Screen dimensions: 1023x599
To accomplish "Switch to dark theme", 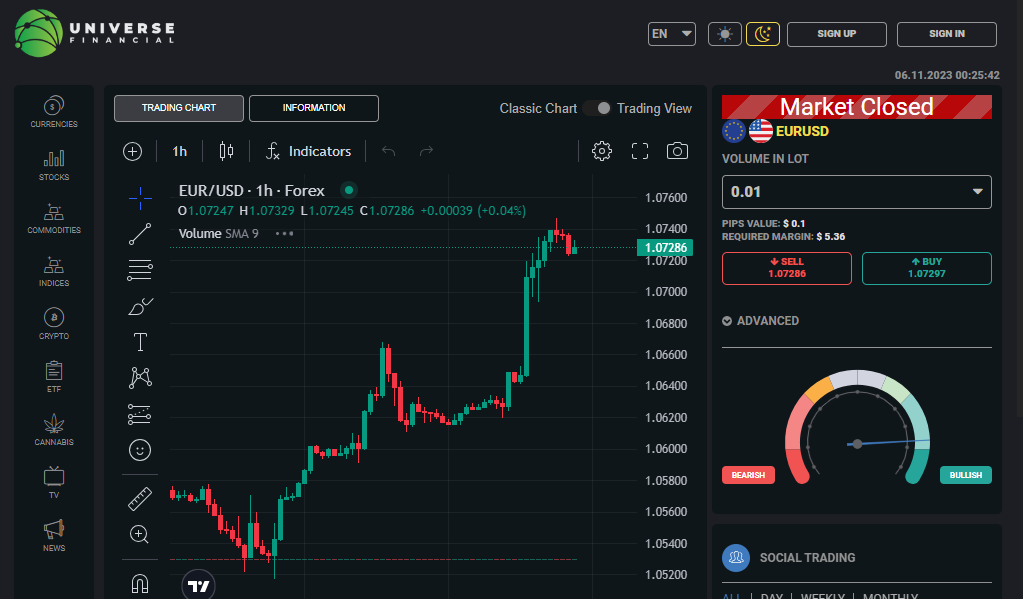I will coord(763,34).
